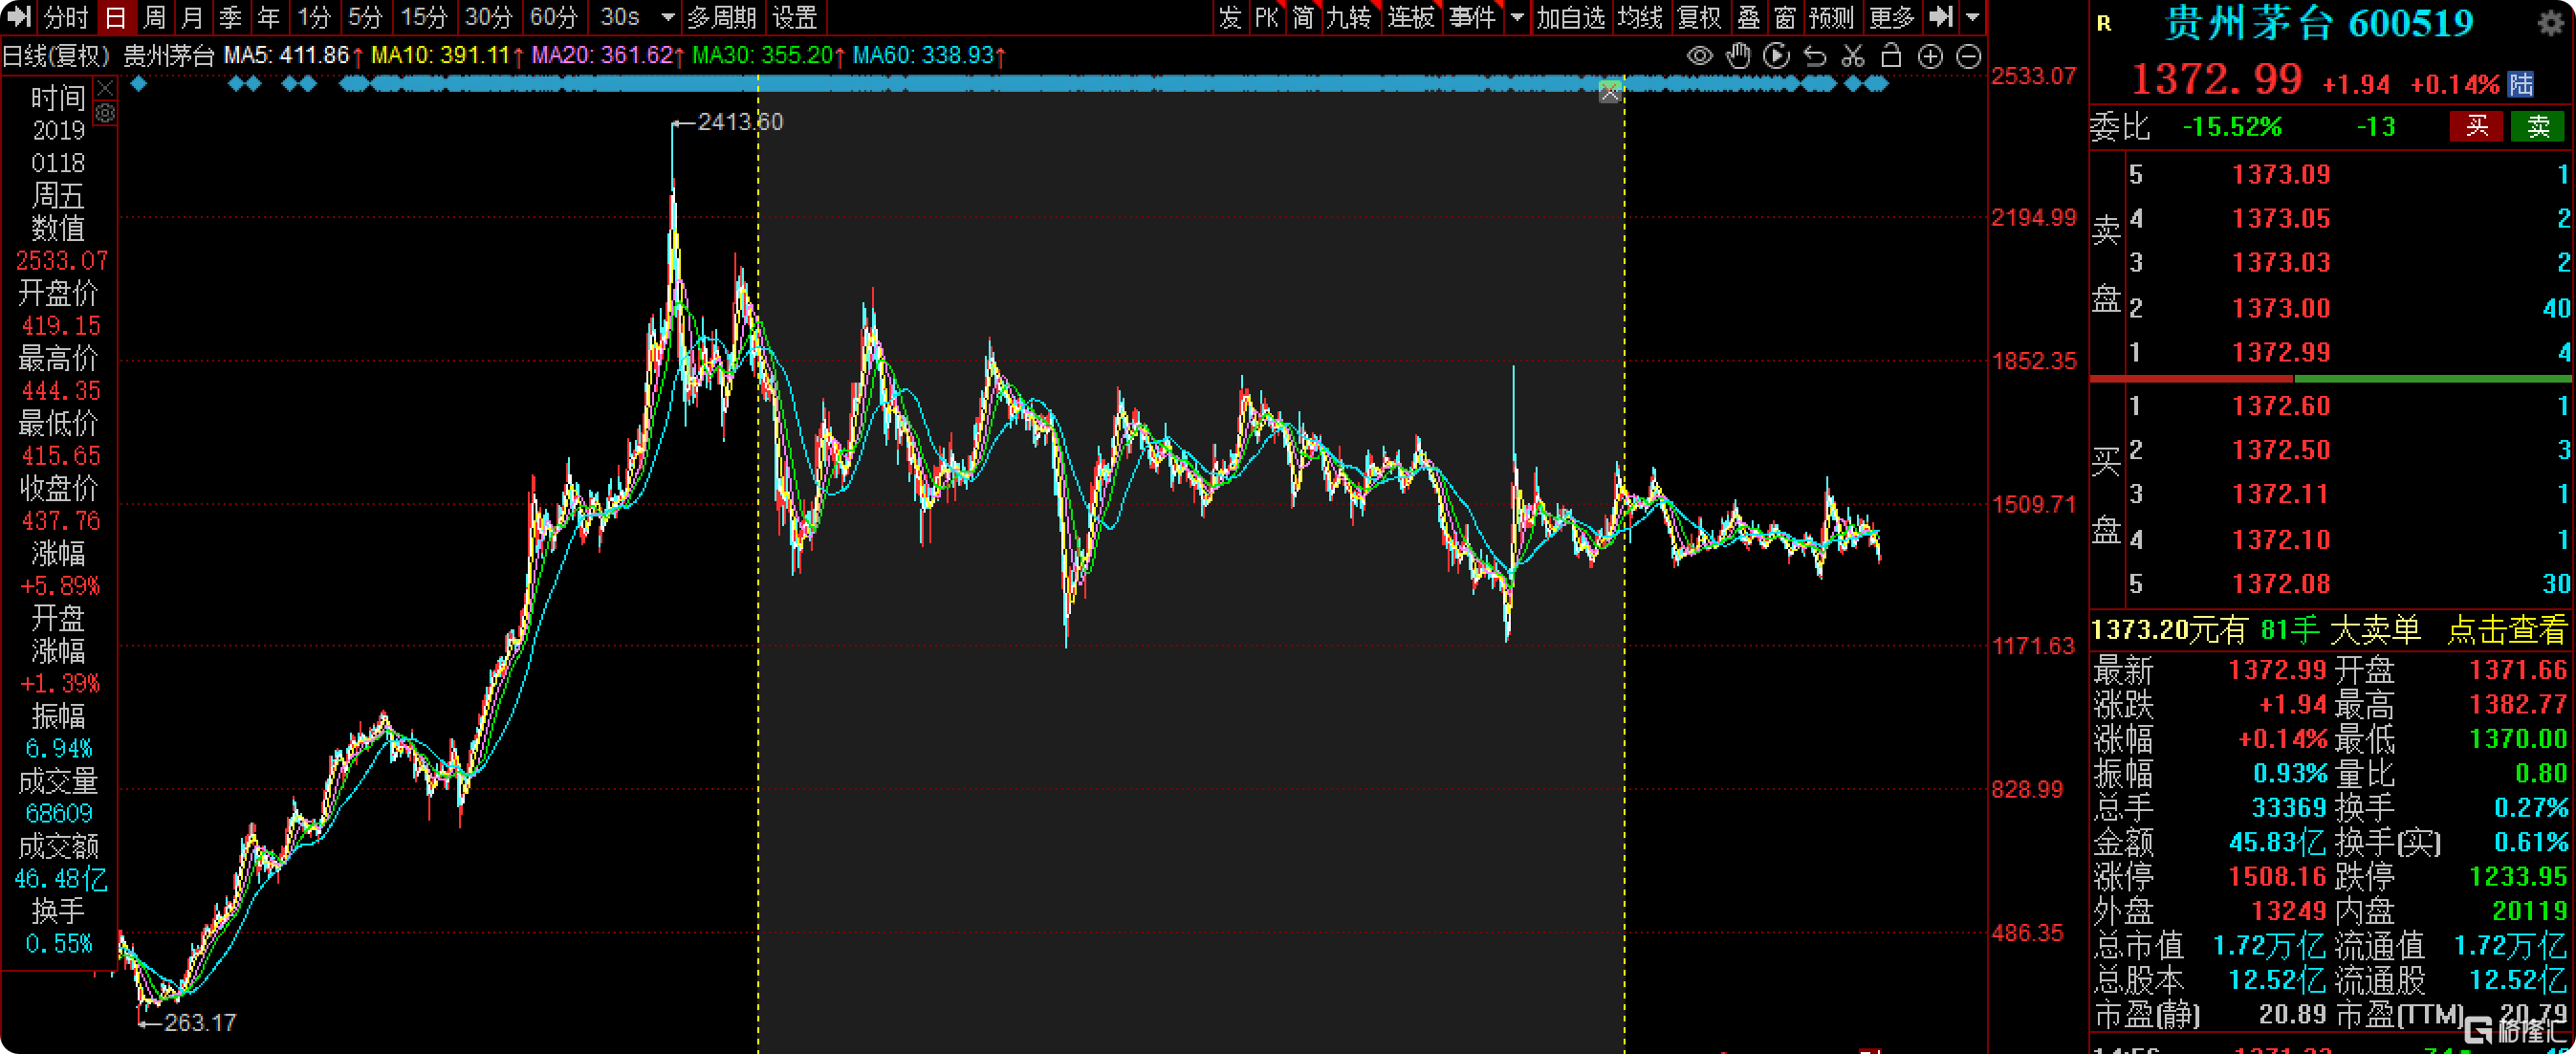Click sell level 5 price 1373.09
2576x1054 pixels.
pyautogui.click(x=2281, y=175)
